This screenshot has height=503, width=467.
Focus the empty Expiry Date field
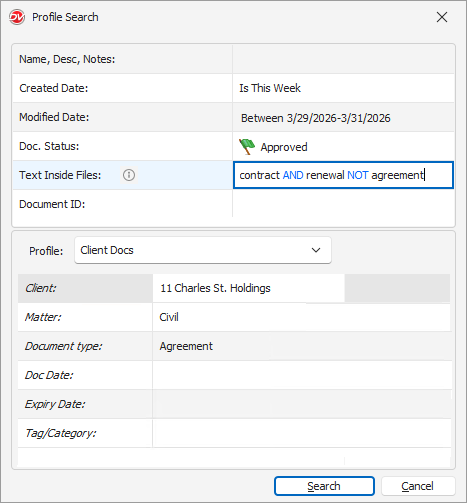tap(302, 404)
